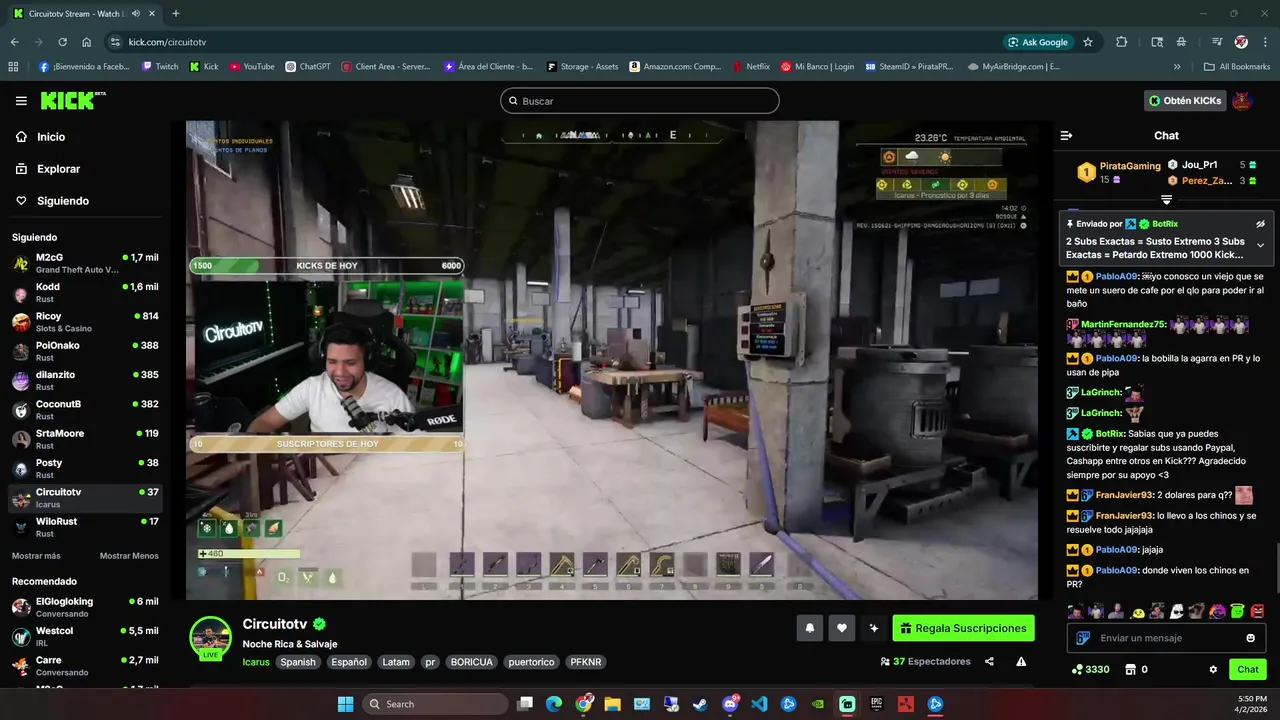The image size is (1280, 720).
Task: Open Epic Games in the taskbar
Action: tap(876, 704)
